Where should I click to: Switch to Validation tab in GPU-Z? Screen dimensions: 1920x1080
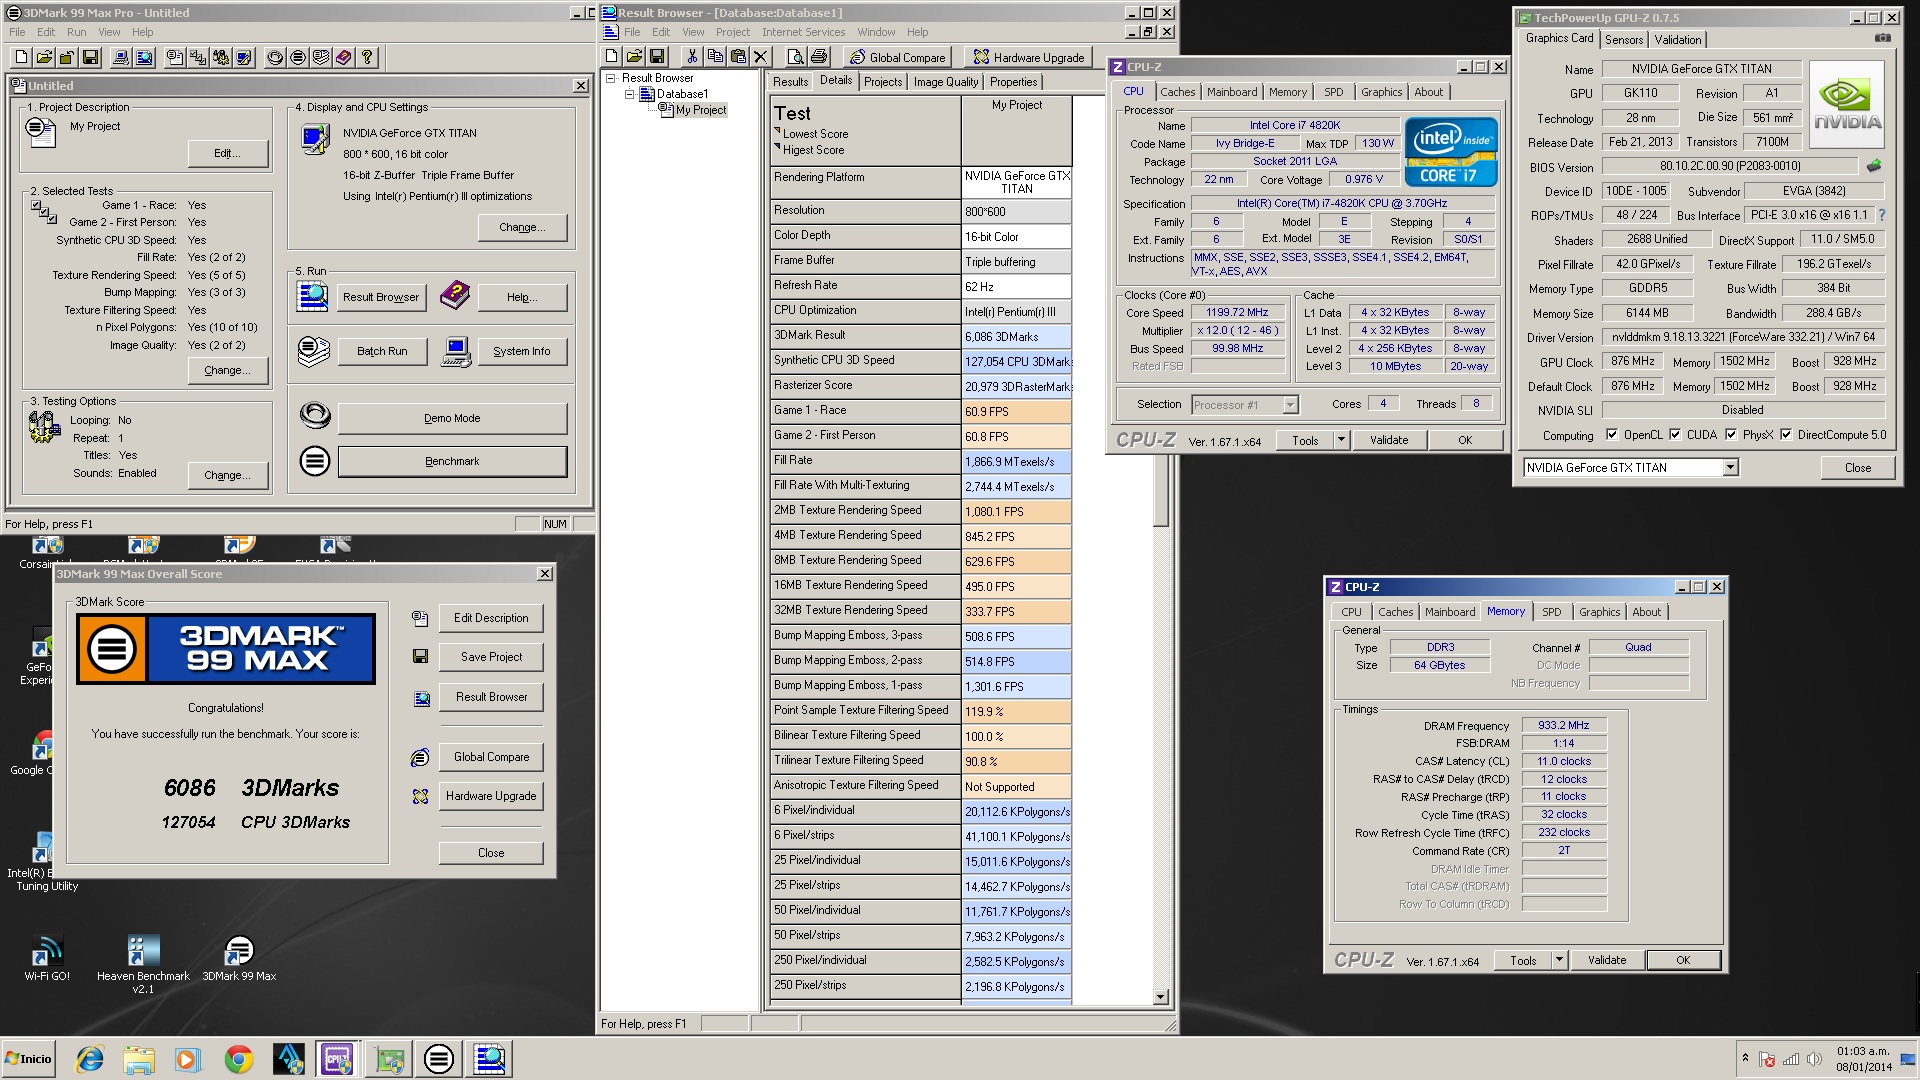(1677, 40)
